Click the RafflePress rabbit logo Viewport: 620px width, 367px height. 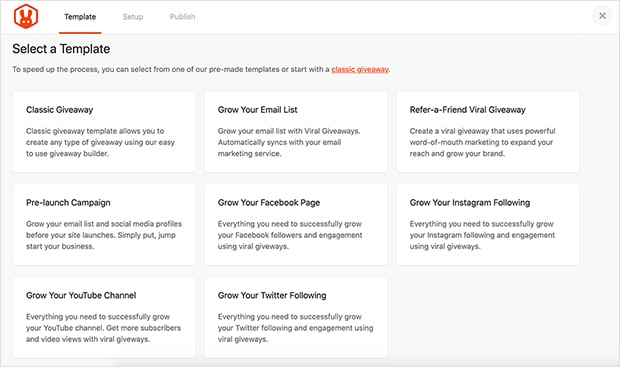point(26,17)
